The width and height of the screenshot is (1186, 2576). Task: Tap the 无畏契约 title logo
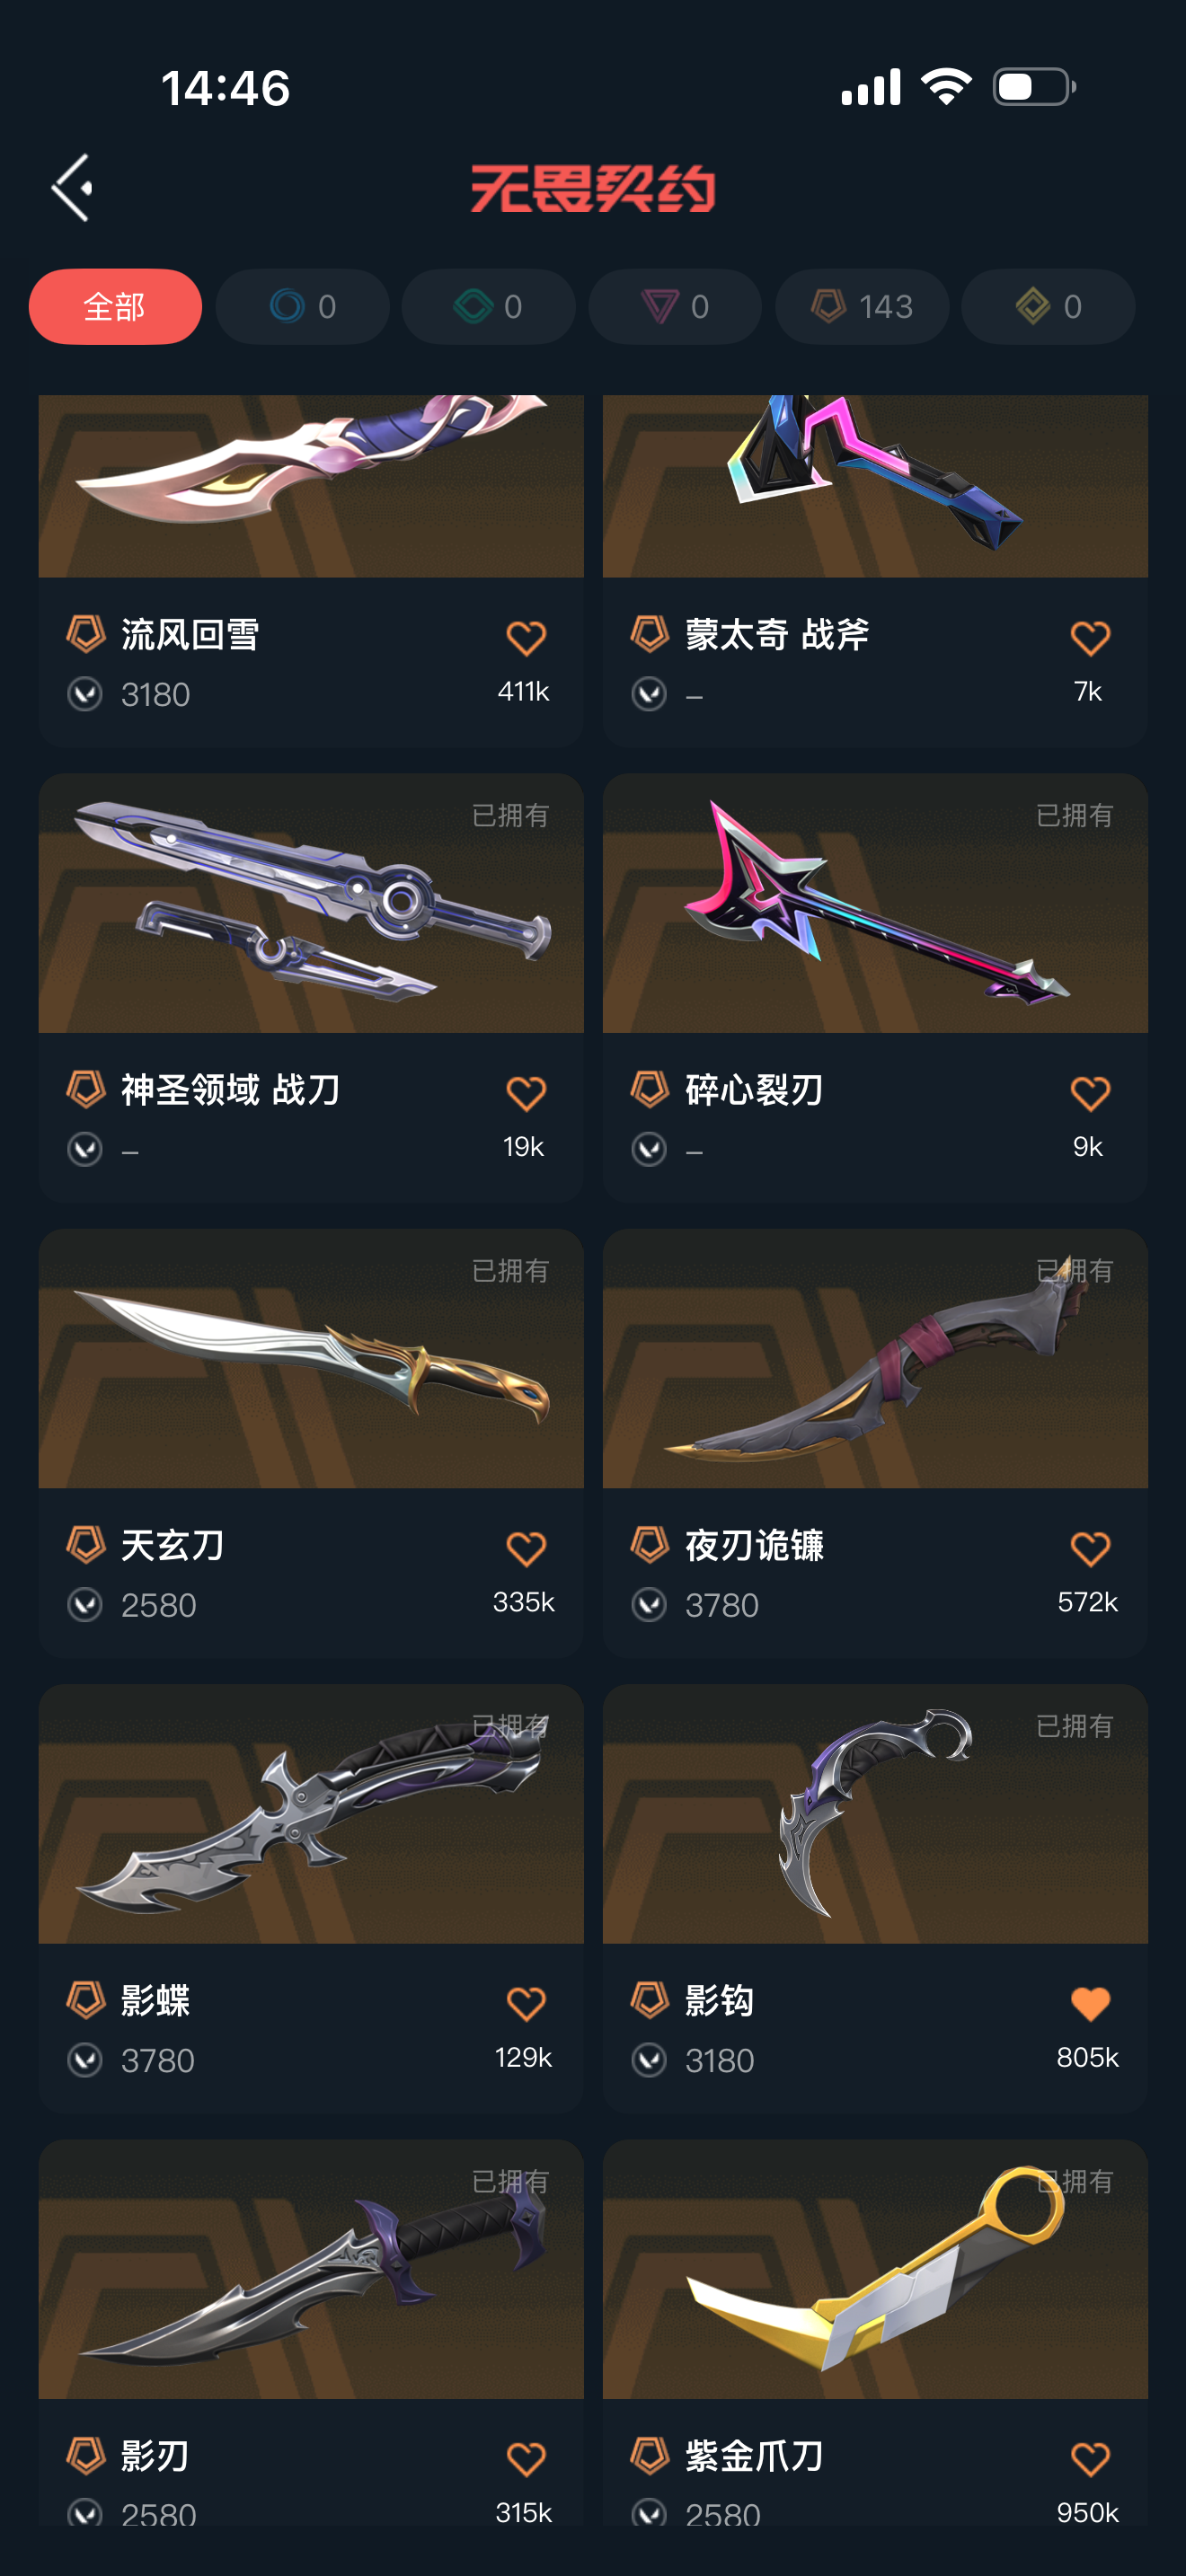pyautogui.click(x=593, y=188)
